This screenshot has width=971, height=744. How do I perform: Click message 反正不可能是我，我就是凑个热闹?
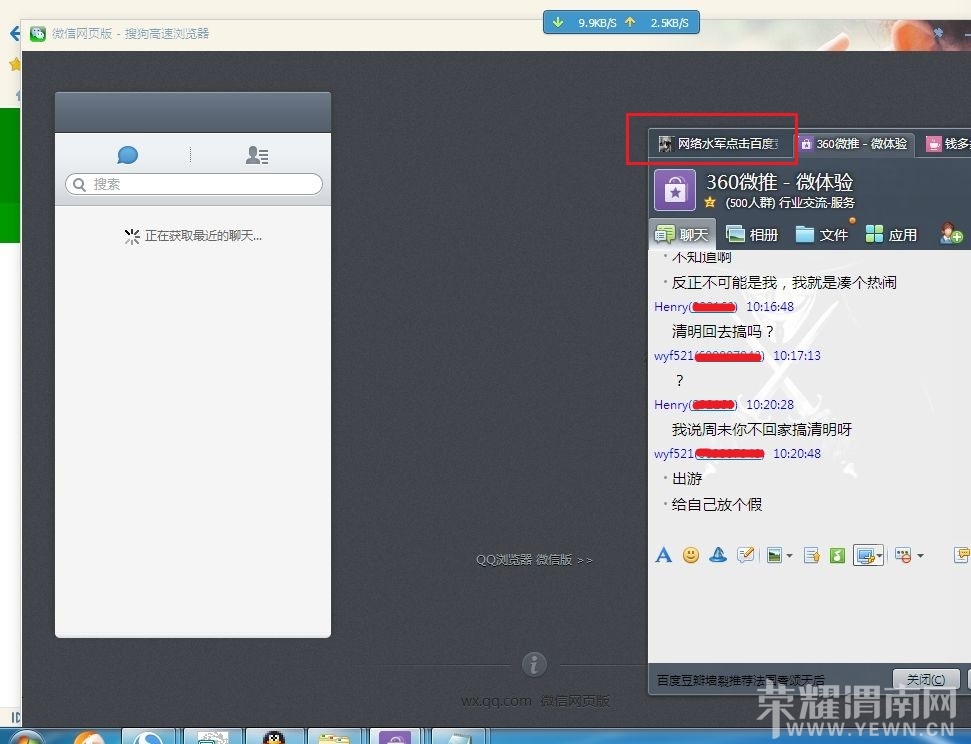pyautogui.click(x=784, y=282)
